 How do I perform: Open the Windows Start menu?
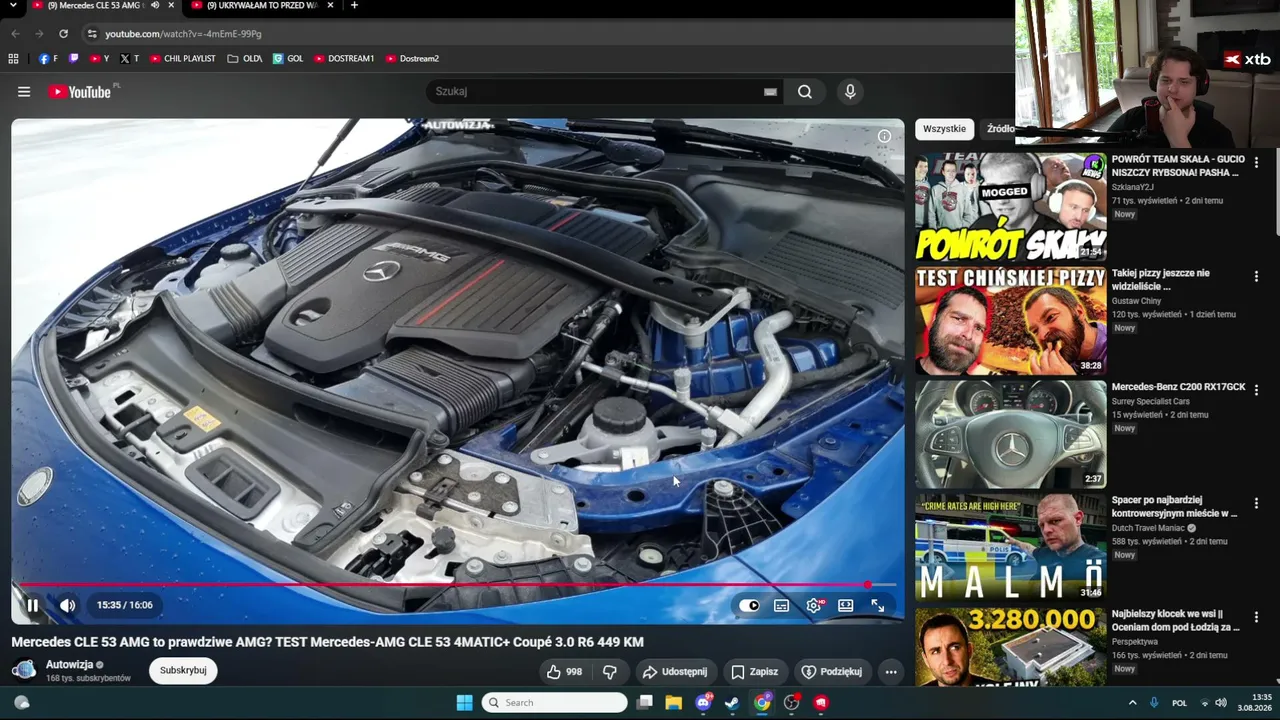click(x=464, y=703)
